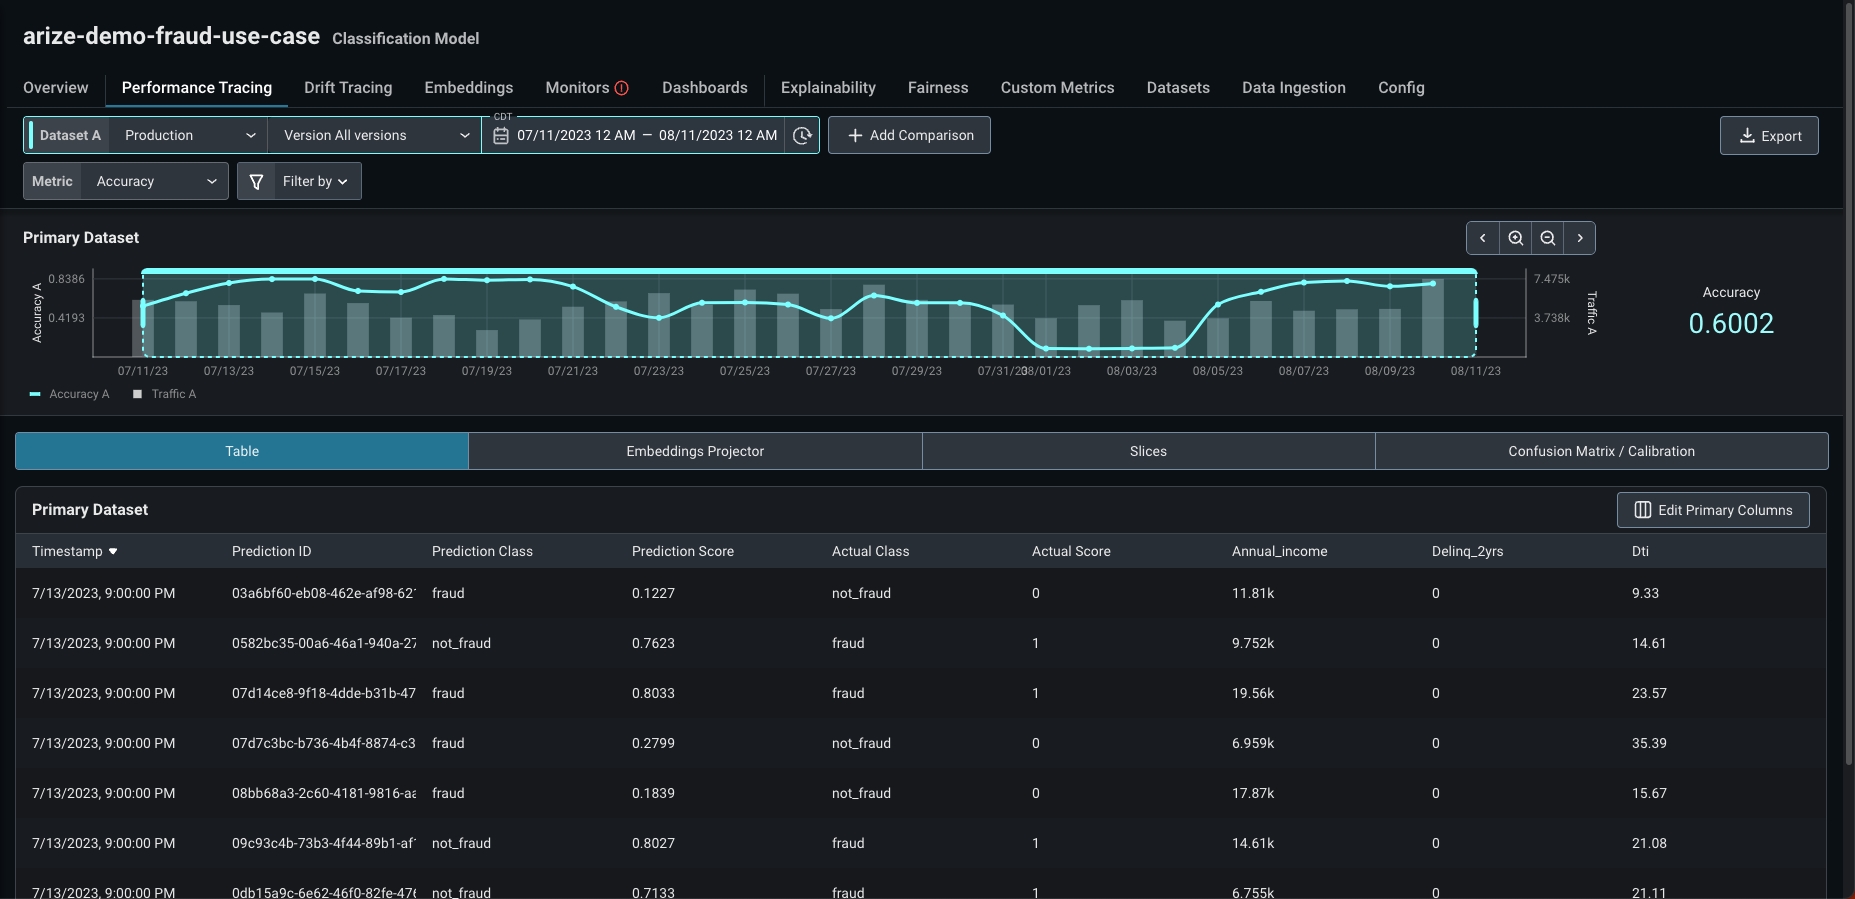This screenshot has height=899, width=1855.
Task: Click the Prediction Score column header
Action: click(683, 551)
